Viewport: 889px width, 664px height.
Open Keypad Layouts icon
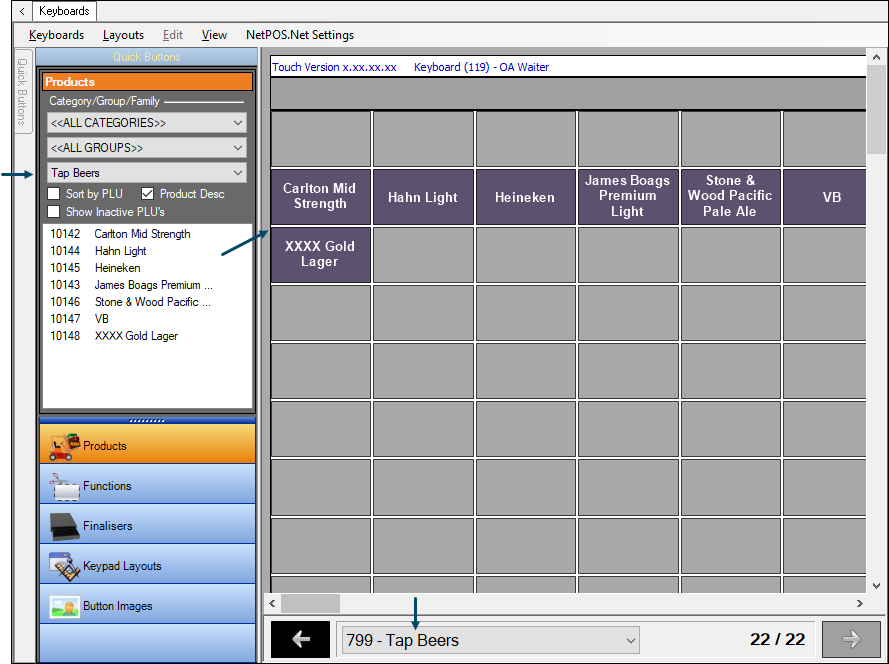[64, 566]
